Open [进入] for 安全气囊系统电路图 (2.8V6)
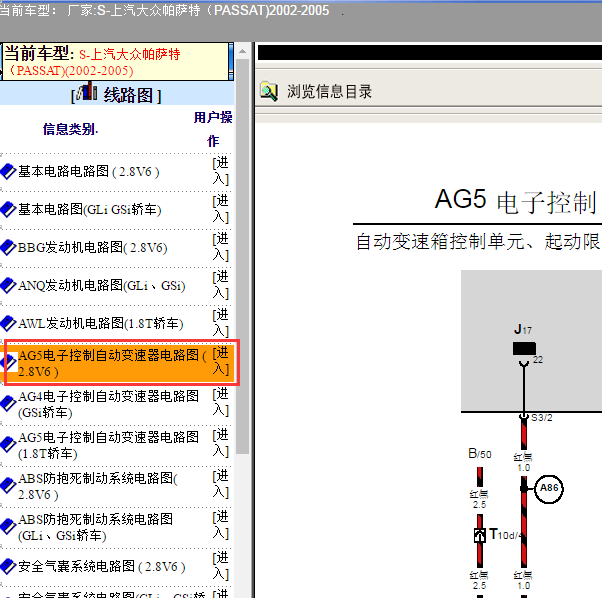The height and width of the screenshot is (598, 602). (x=221, y=567)
